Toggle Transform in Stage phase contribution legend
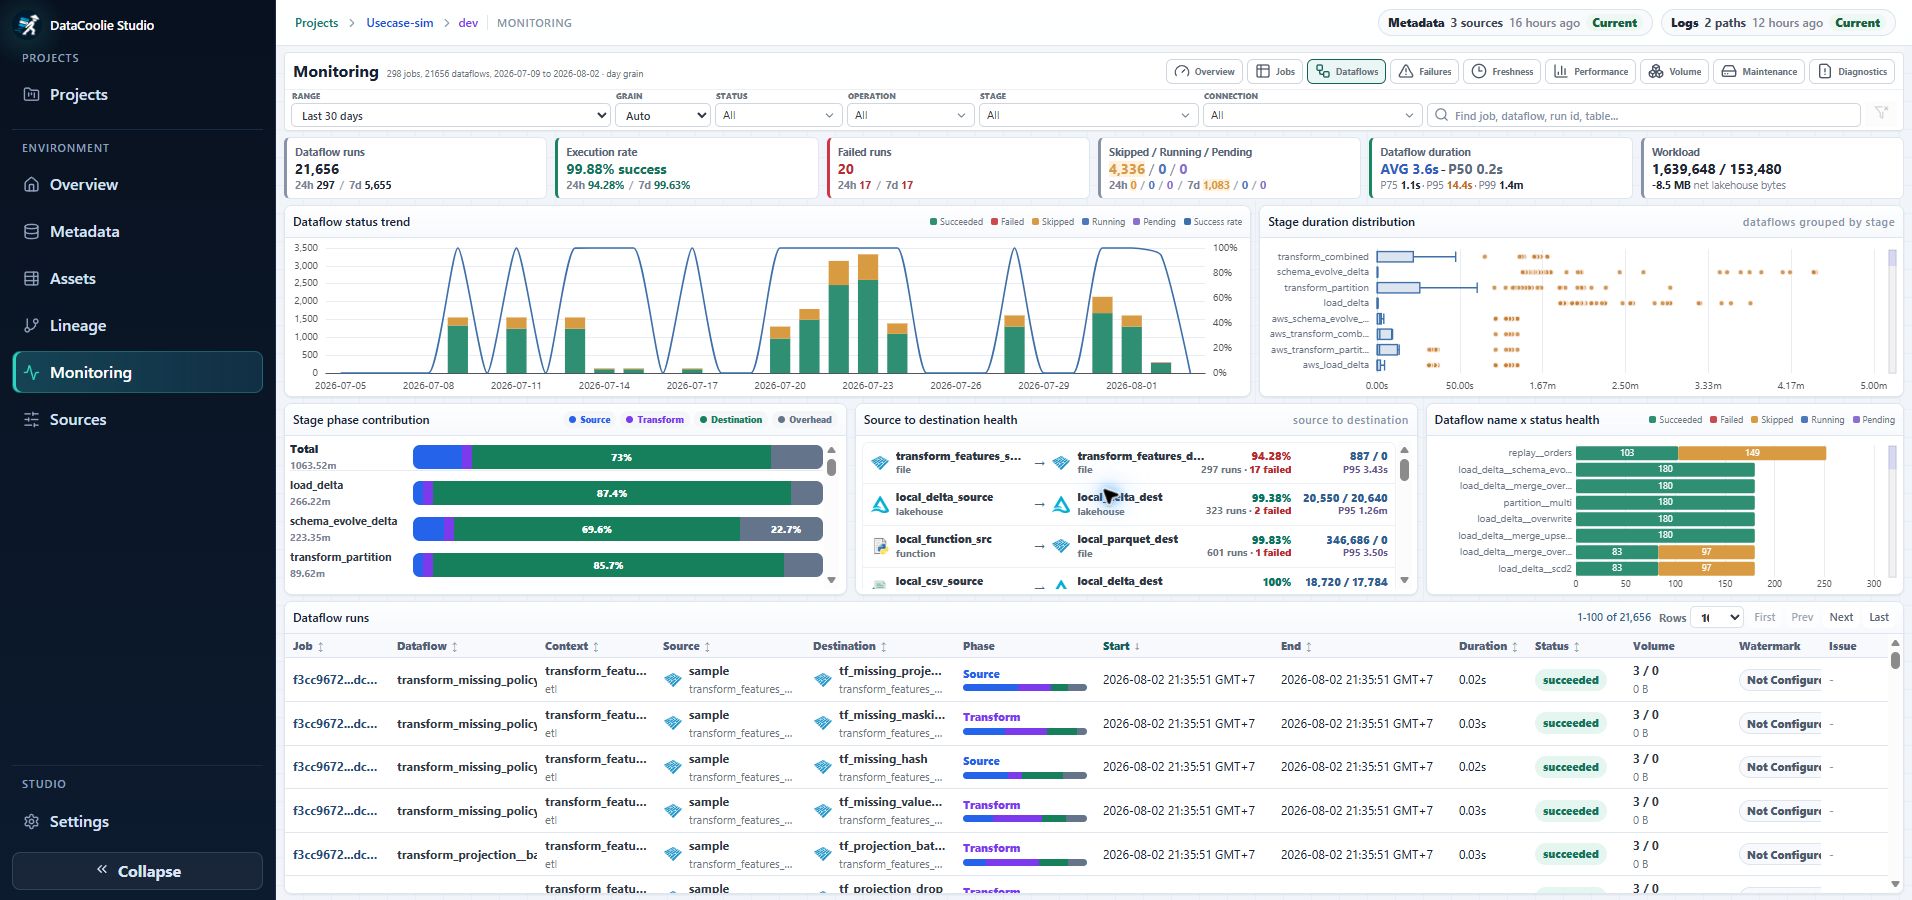The image size is (1912, 900). click(x=655, y=420)
